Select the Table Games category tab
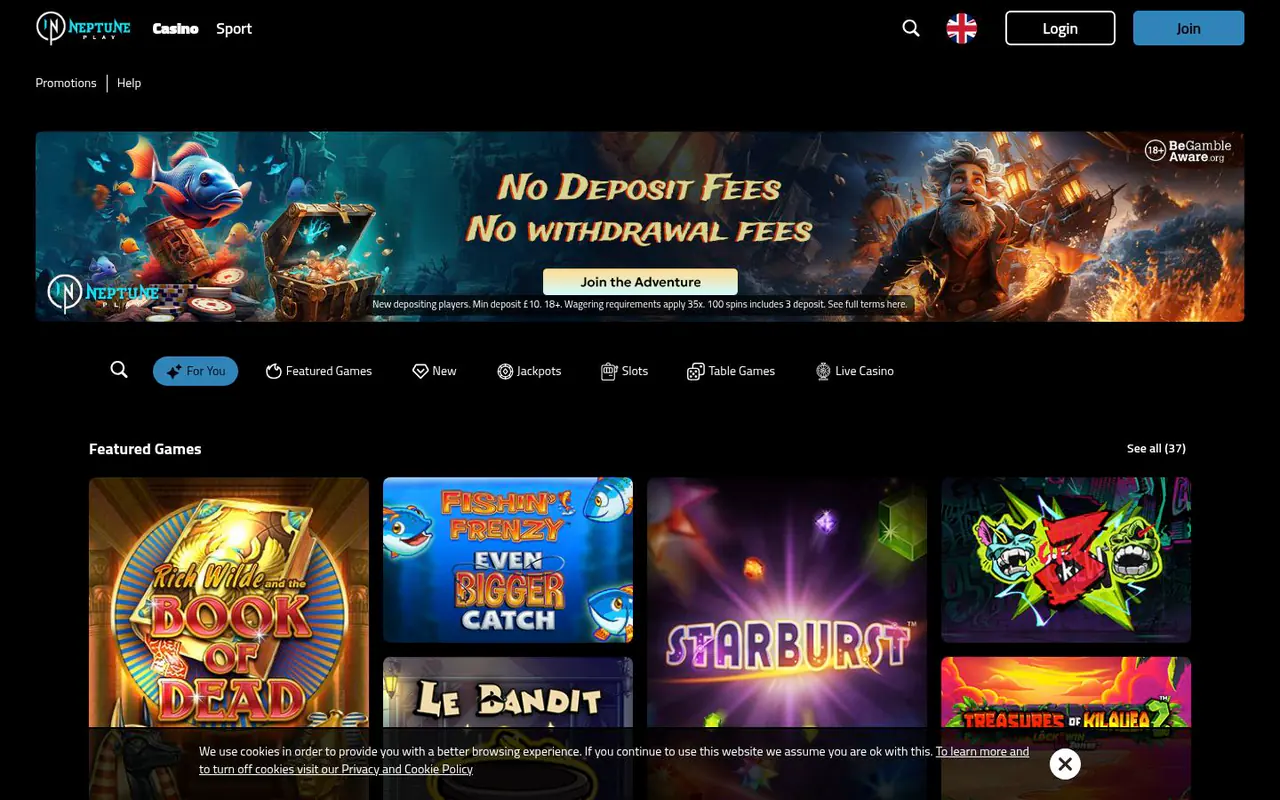Viewport: 1280px width, 800px height. coord(731,371)
